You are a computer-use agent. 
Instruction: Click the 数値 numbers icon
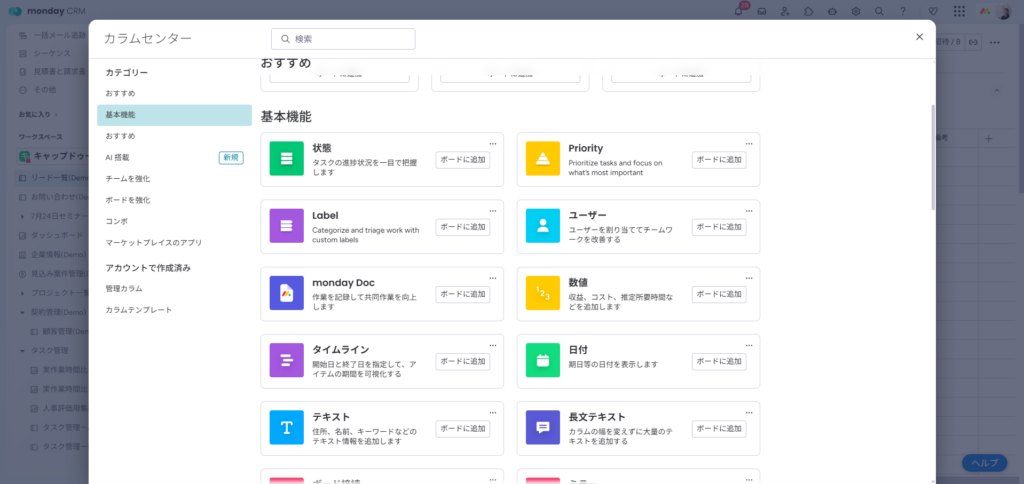point(543,293)
